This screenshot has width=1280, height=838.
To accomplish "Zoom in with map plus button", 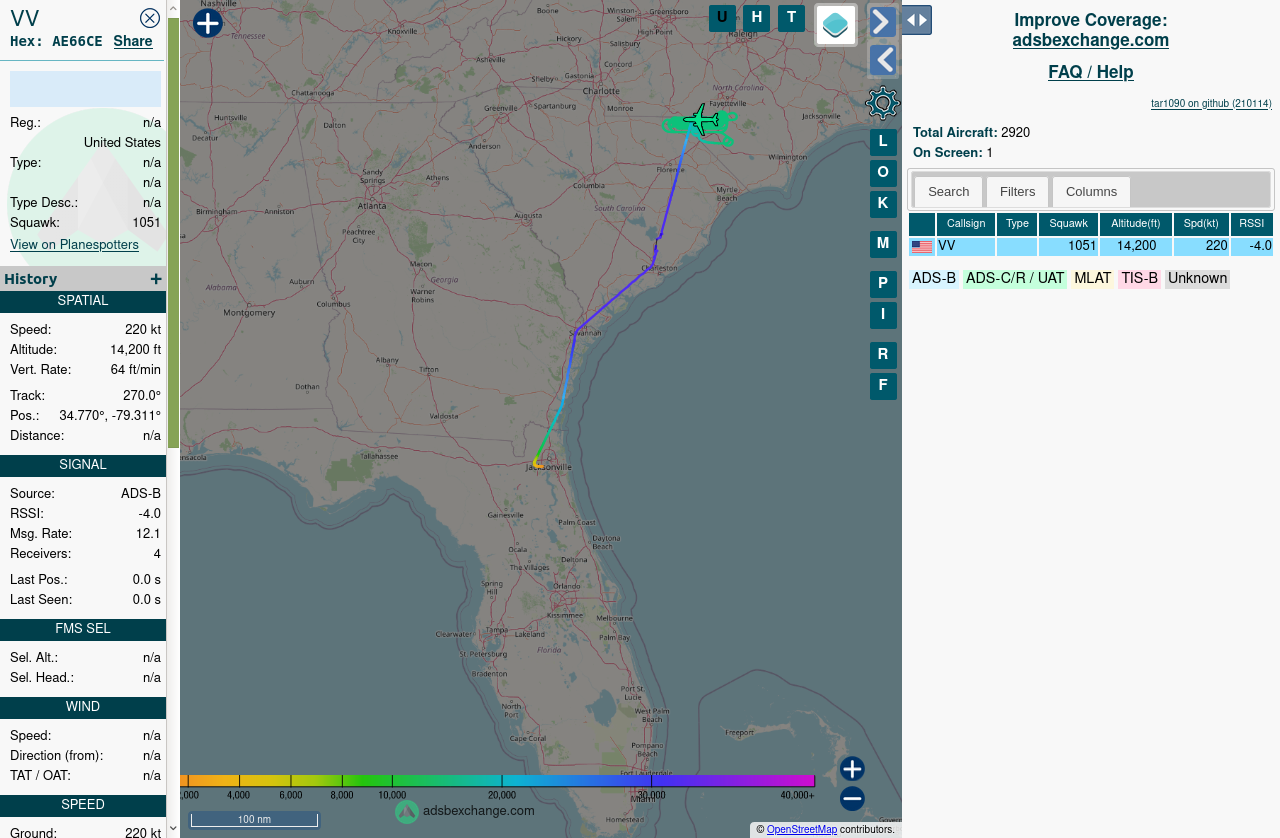I will click(852, 769).
